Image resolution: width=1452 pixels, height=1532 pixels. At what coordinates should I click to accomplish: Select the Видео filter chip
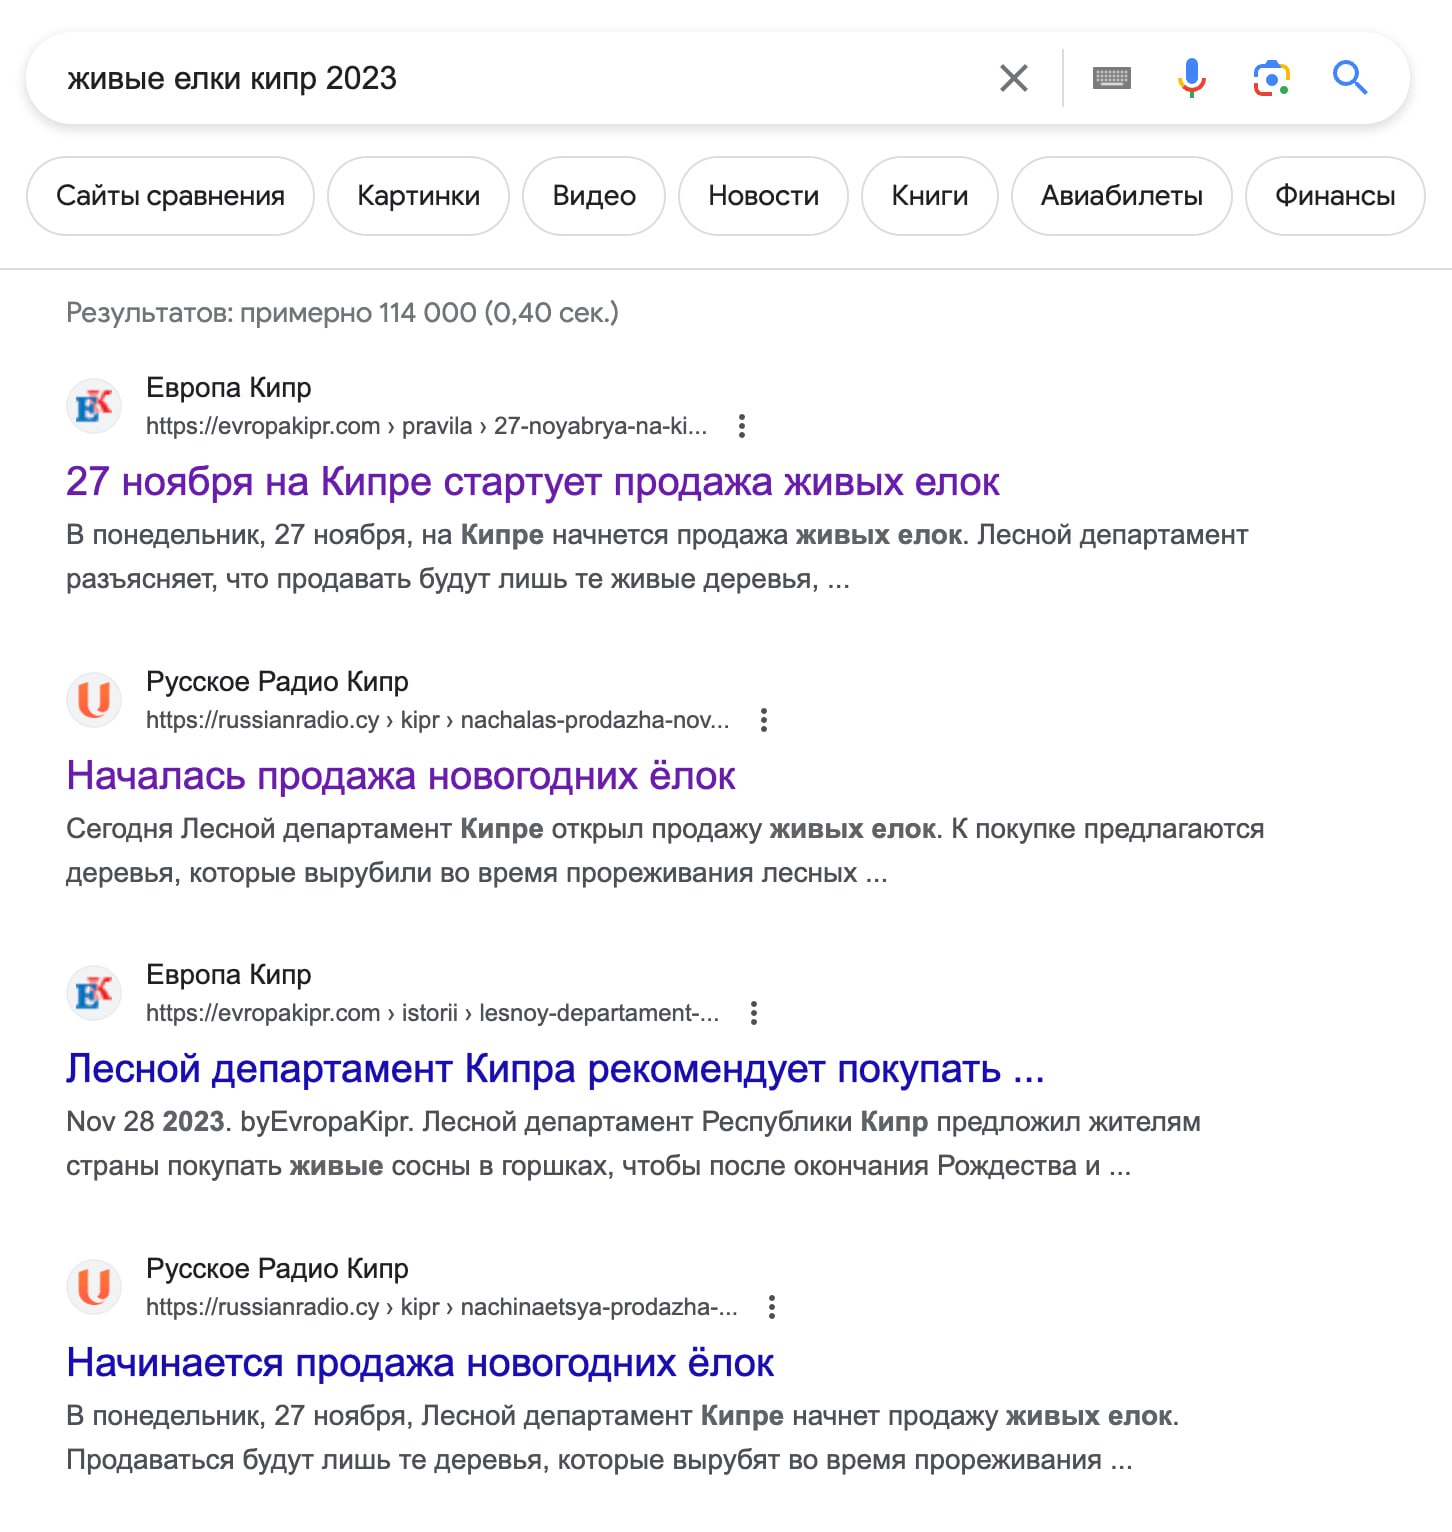point(594,196)
